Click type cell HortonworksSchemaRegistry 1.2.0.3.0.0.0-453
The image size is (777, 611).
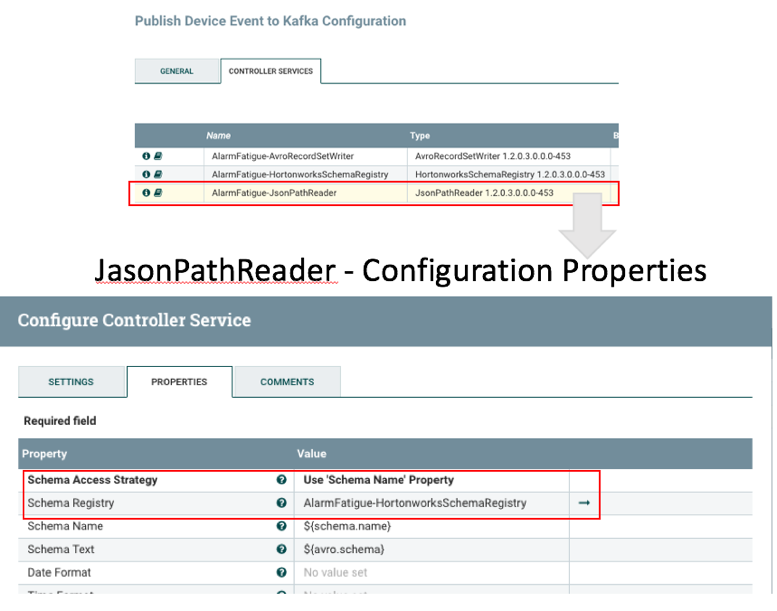coord(510,174)
